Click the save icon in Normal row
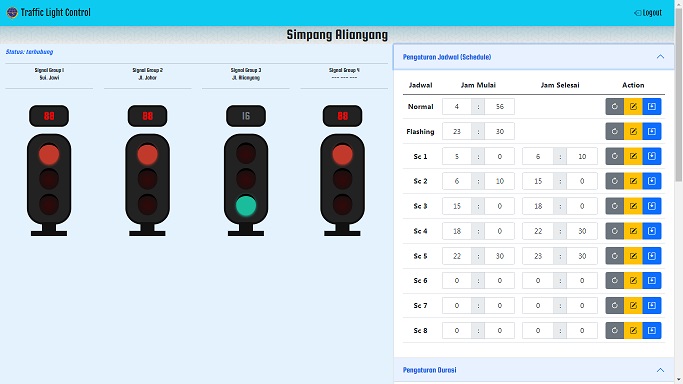 (652, 107)
